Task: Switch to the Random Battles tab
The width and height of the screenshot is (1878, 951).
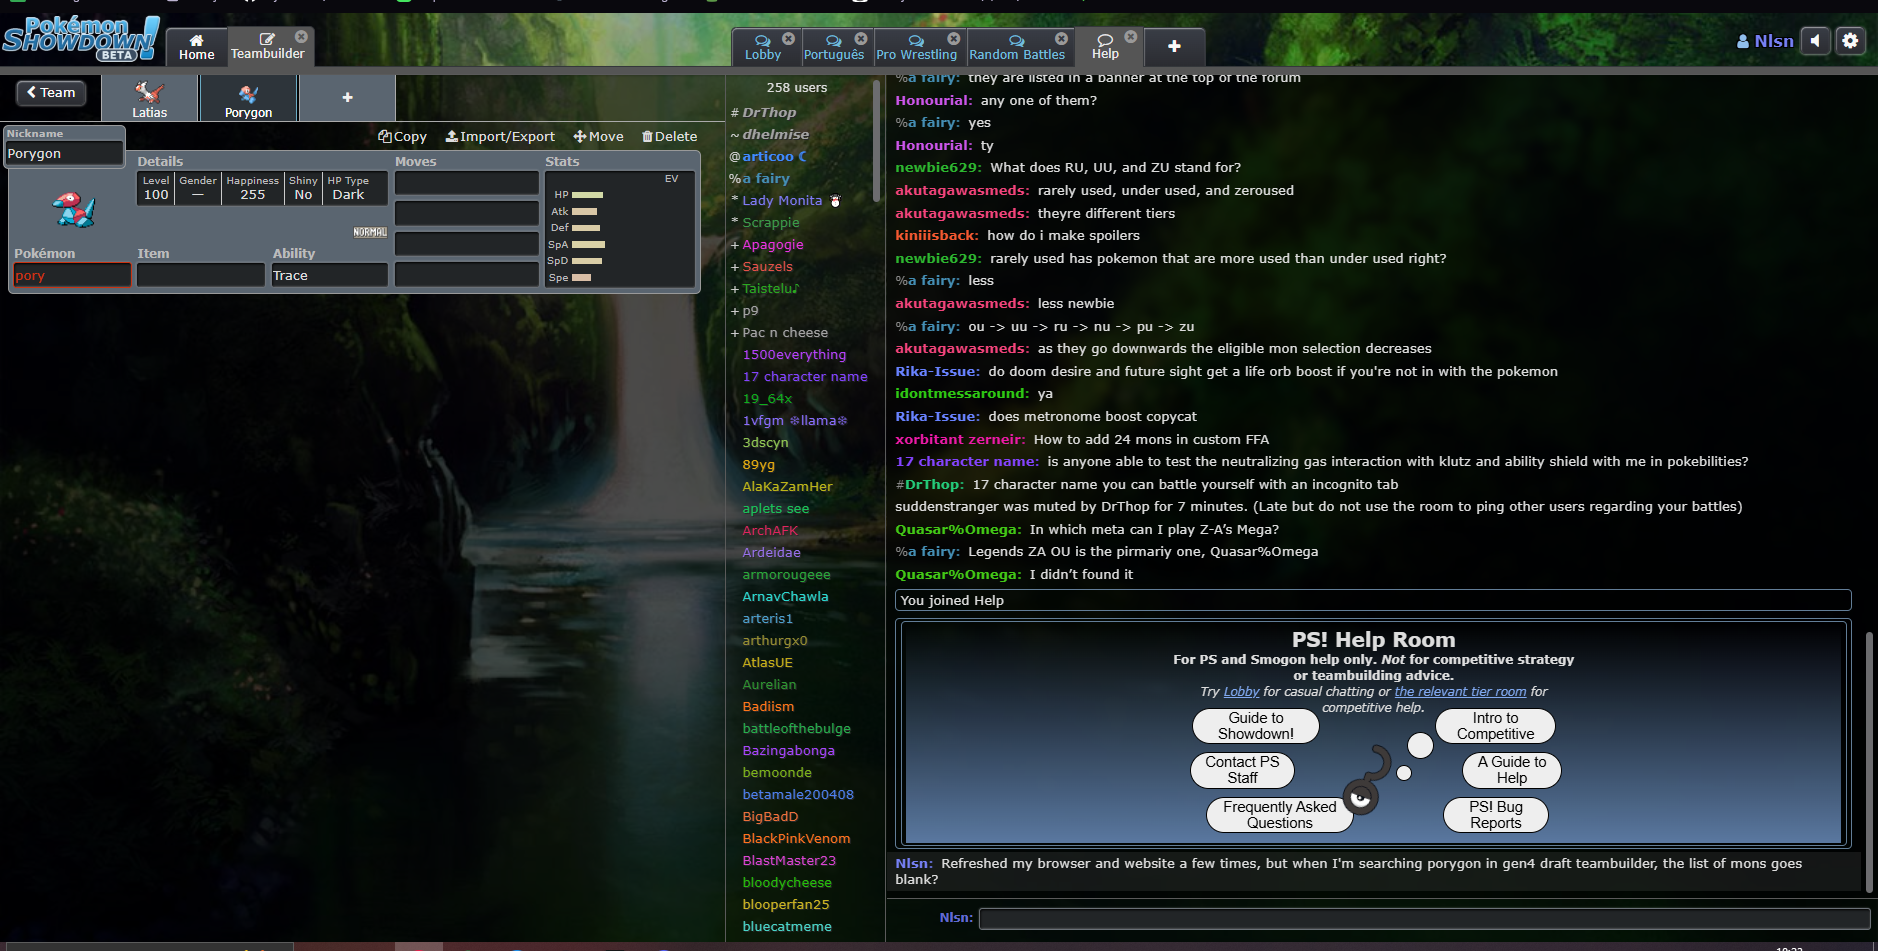Action: pyautogui.click(x=1016, y=48)
